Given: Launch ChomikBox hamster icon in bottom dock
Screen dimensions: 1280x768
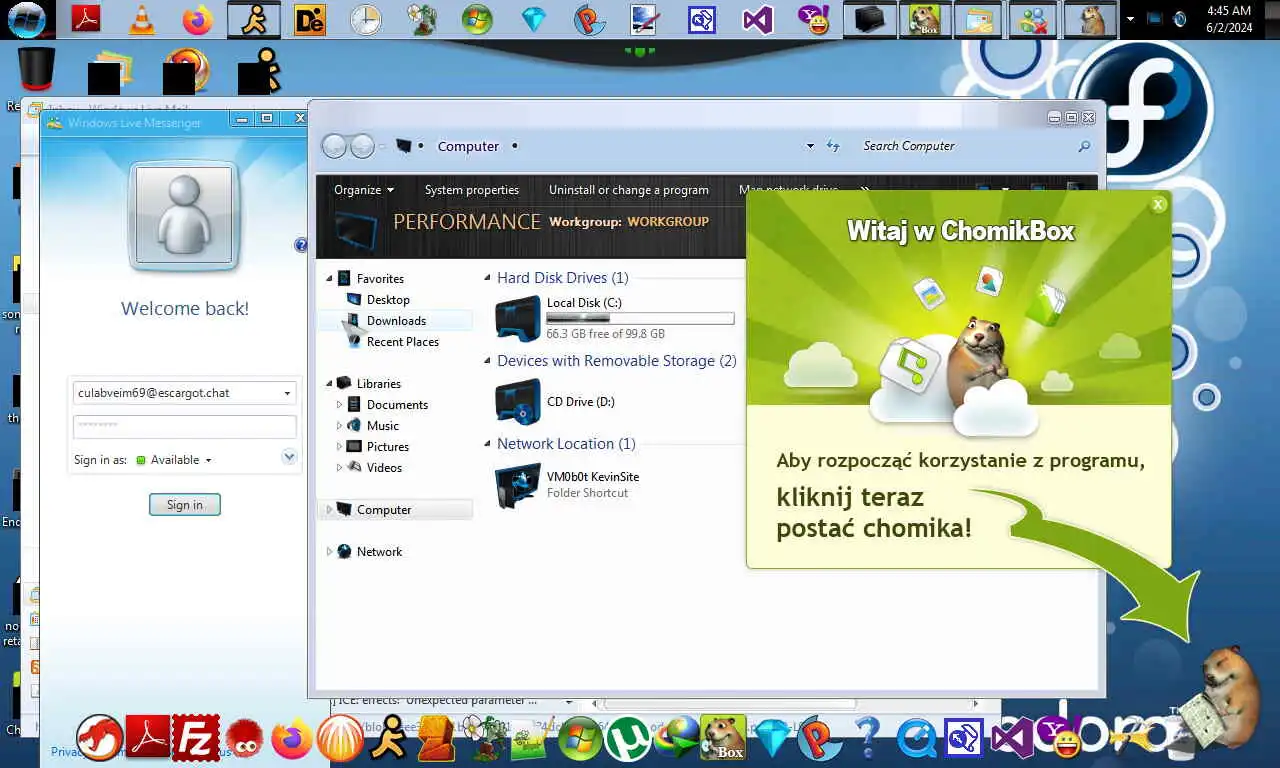Looking at the screenshot, I should (723, 738).
